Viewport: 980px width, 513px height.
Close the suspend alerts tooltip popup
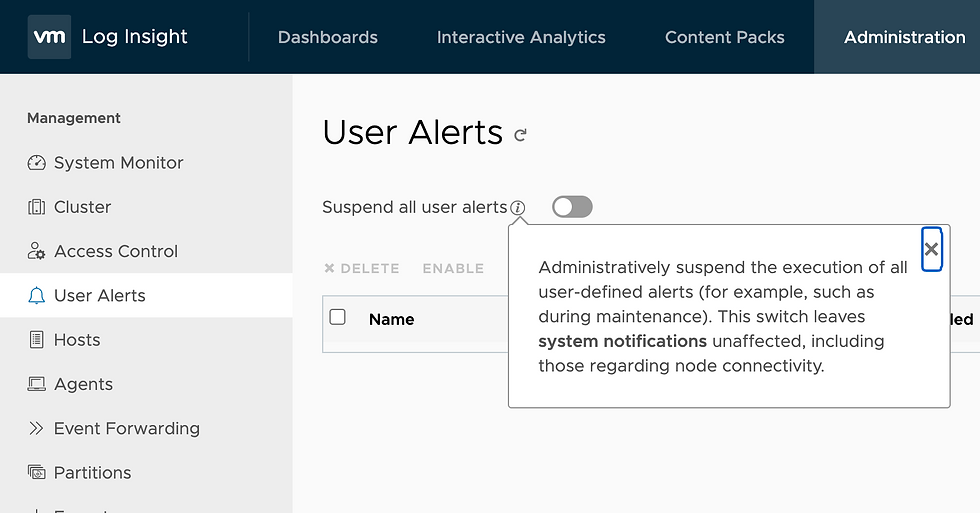click(x=931, y=249)
